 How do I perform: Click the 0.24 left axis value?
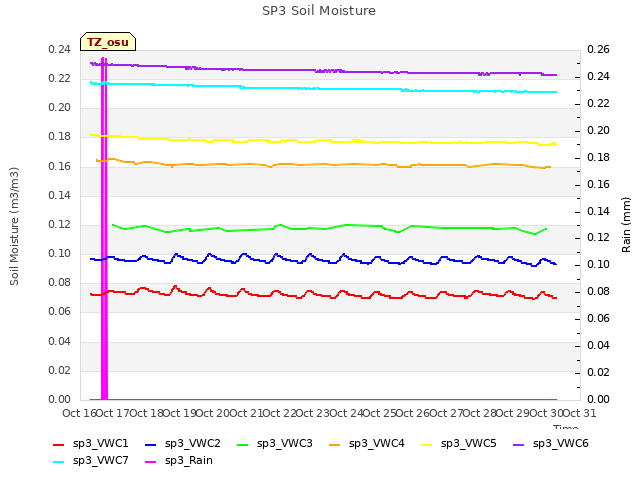pos(60,50)
